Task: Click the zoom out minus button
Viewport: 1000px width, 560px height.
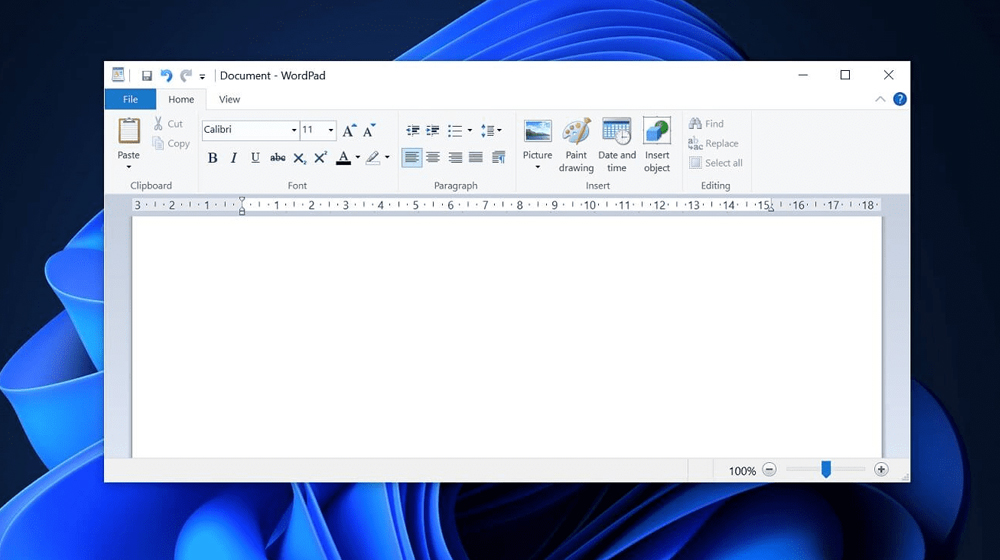Action: 769,470
